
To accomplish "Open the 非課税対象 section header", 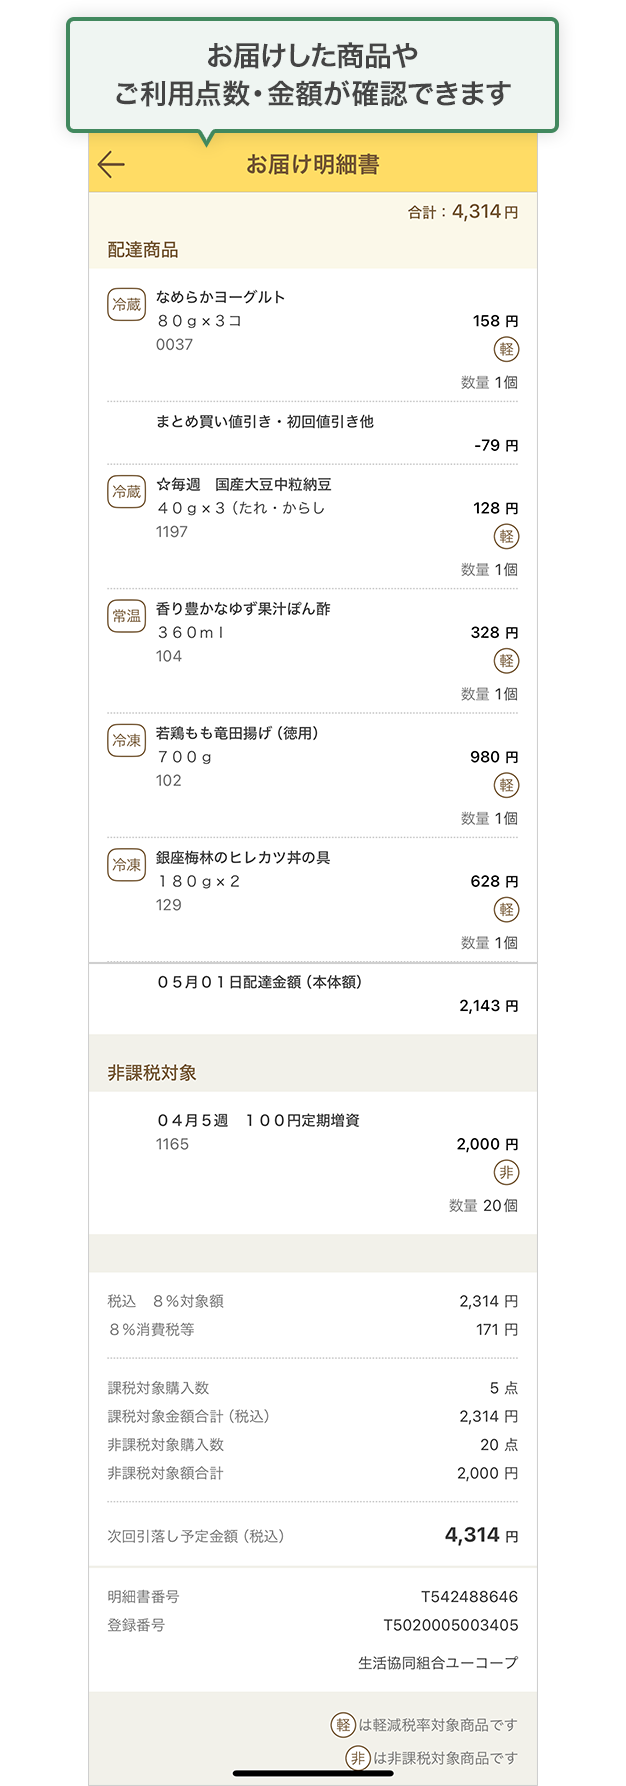I will [152, 1073].
